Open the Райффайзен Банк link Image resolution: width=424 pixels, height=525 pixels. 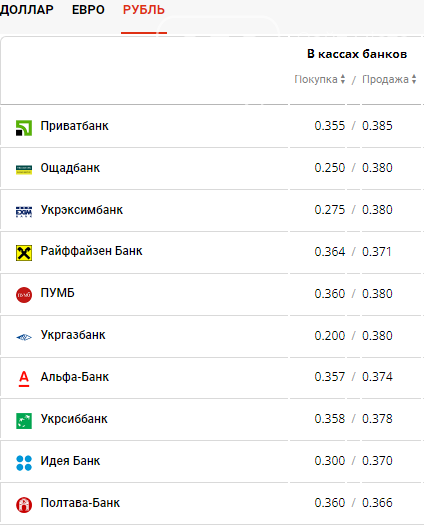pyautogui.click(x=91, y=251)
